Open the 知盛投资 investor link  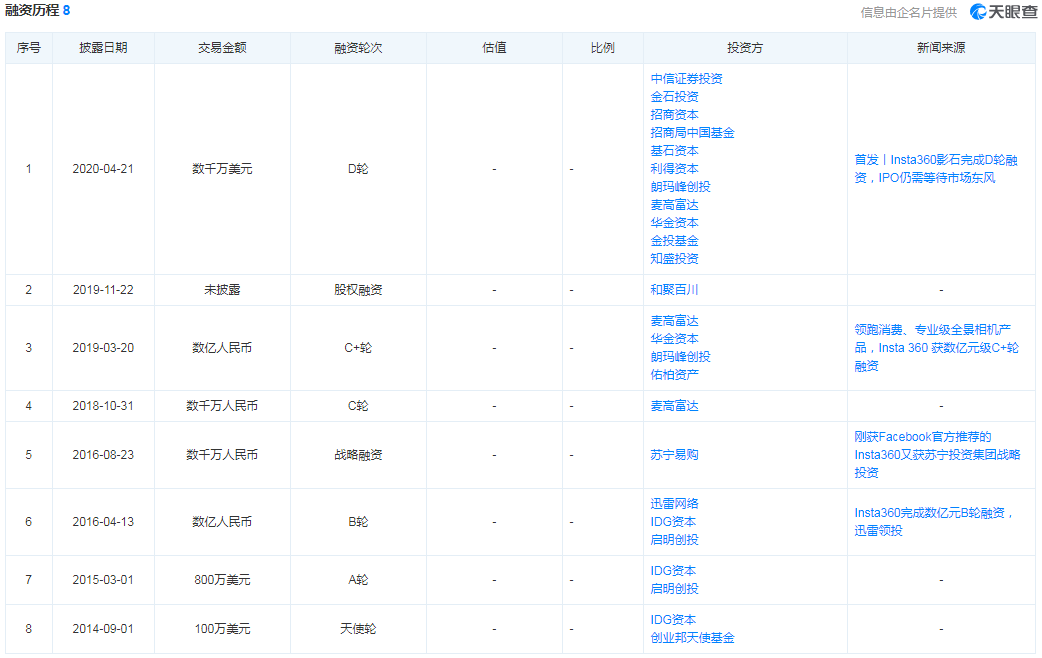coord(674,259)
